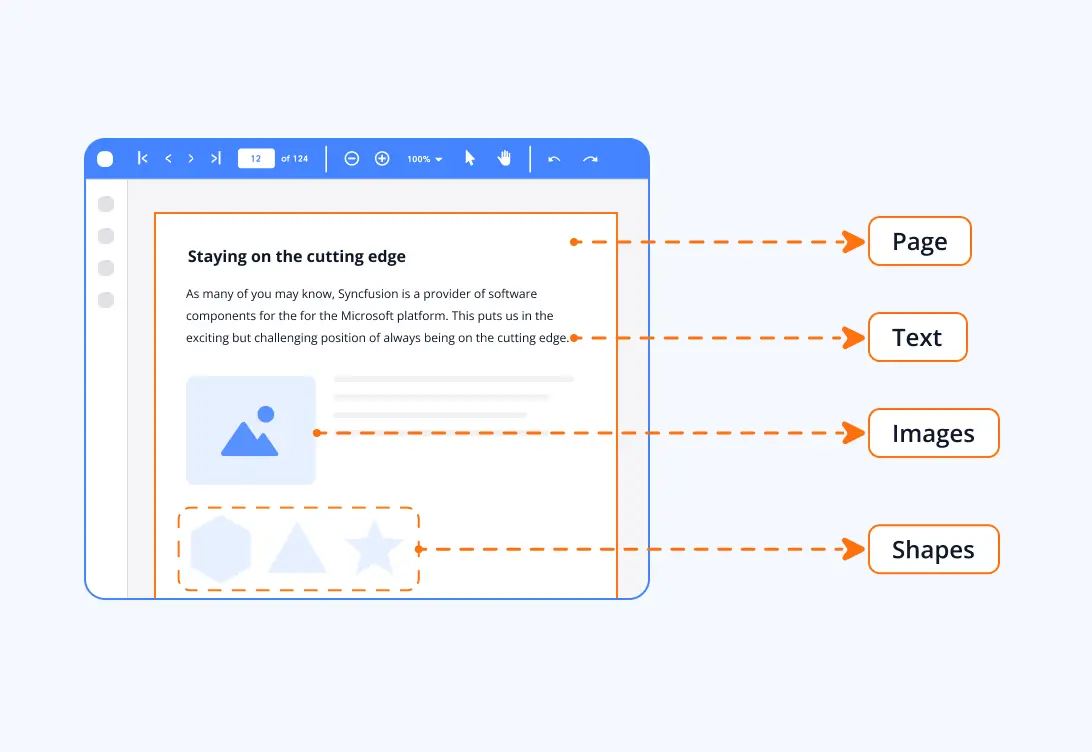Go to the previous page

[166, 158]
